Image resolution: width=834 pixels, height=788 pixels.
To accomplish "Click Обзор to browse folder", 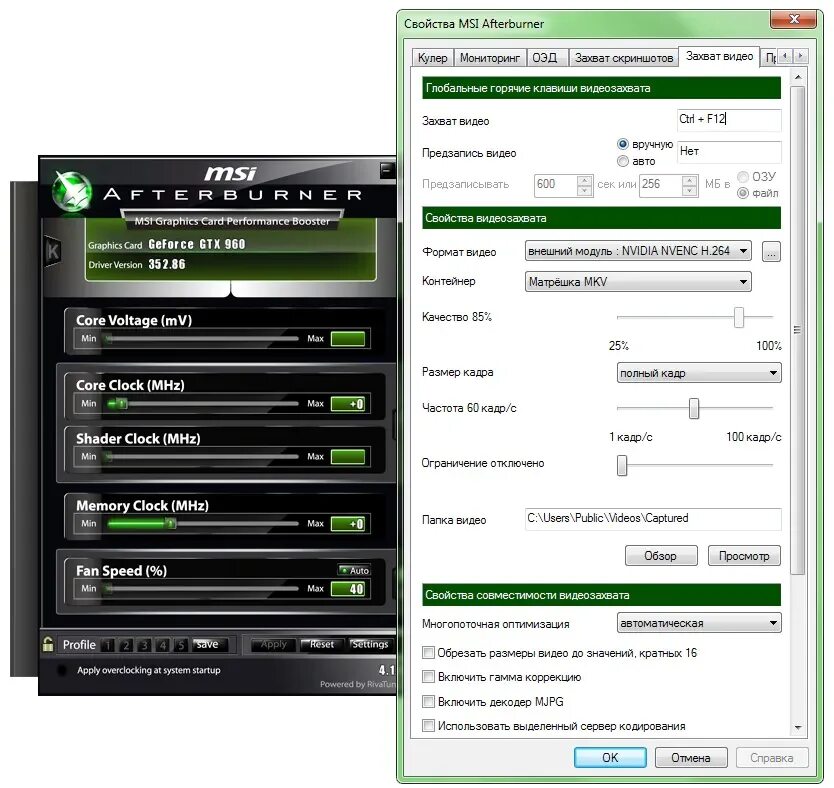I will 661,556.
